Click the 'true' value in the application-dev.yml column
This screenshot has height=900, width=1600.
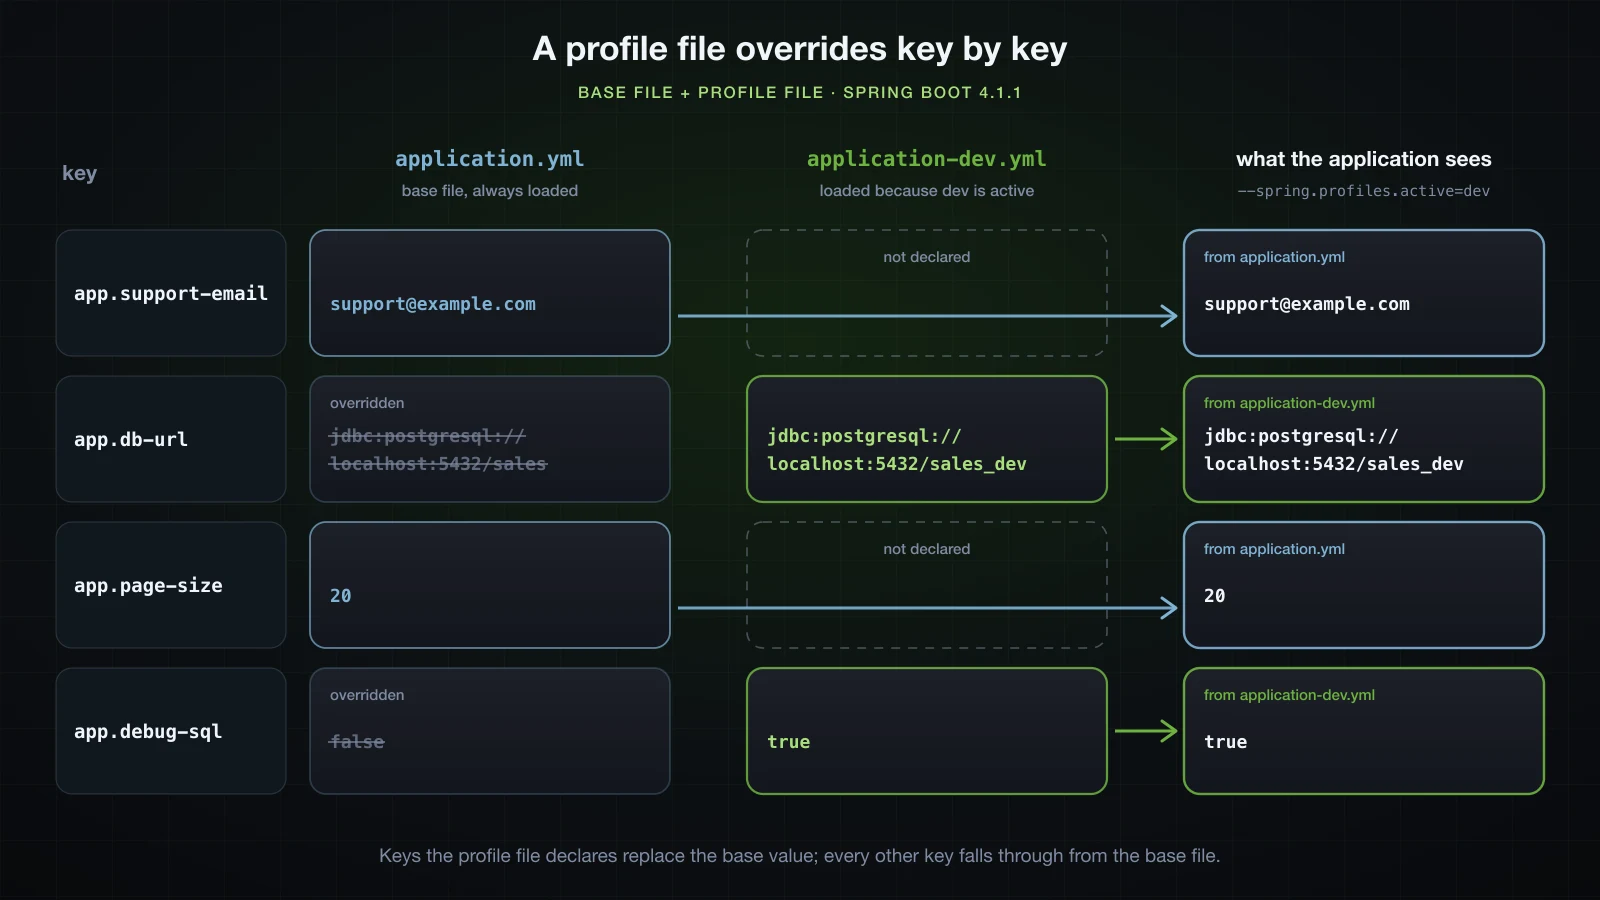click(x=789, y=742)
